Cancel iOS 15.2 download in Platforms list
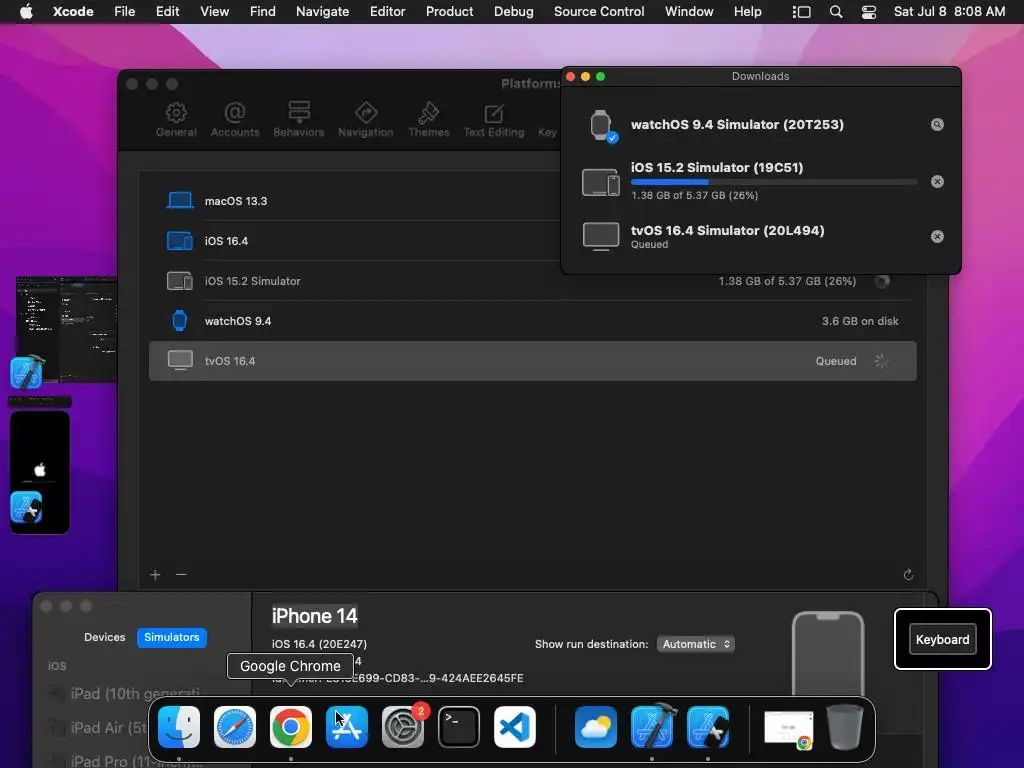This screenshot has height=768, width=1024. 882,281
